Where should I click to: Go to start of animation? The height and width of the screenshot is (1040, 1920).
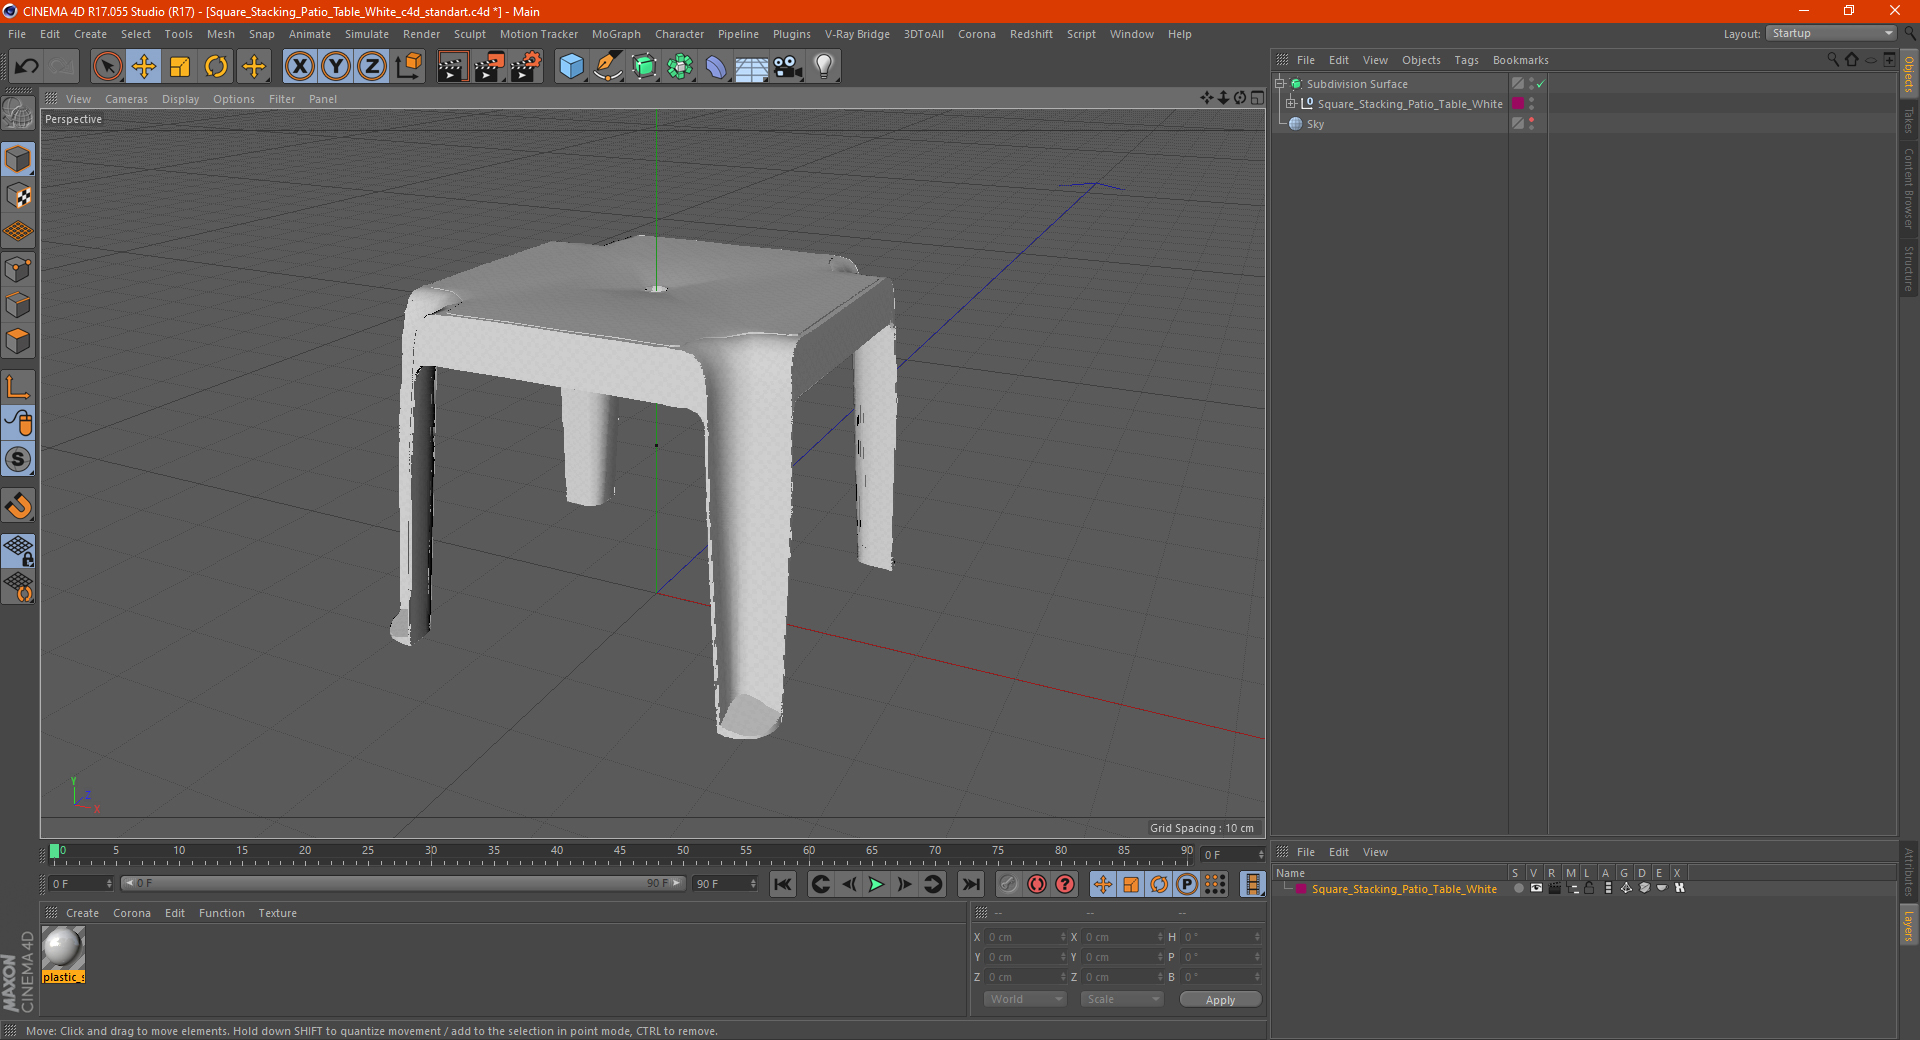point(783,884)
